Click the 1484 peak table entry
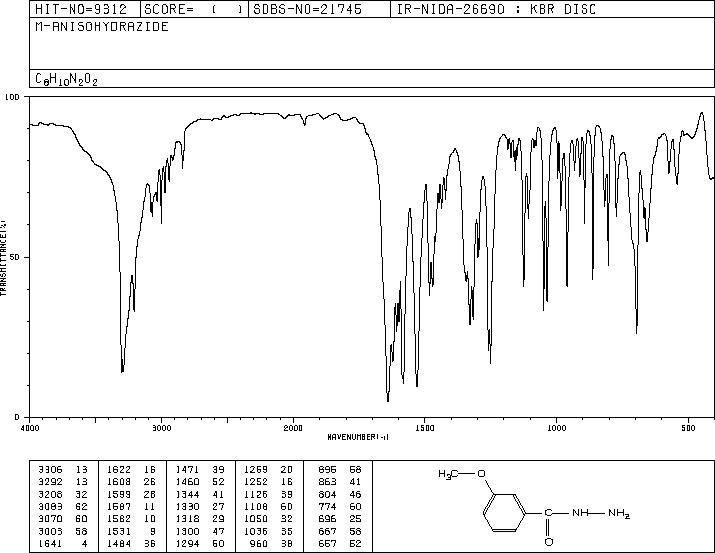 tap(131, 543)
